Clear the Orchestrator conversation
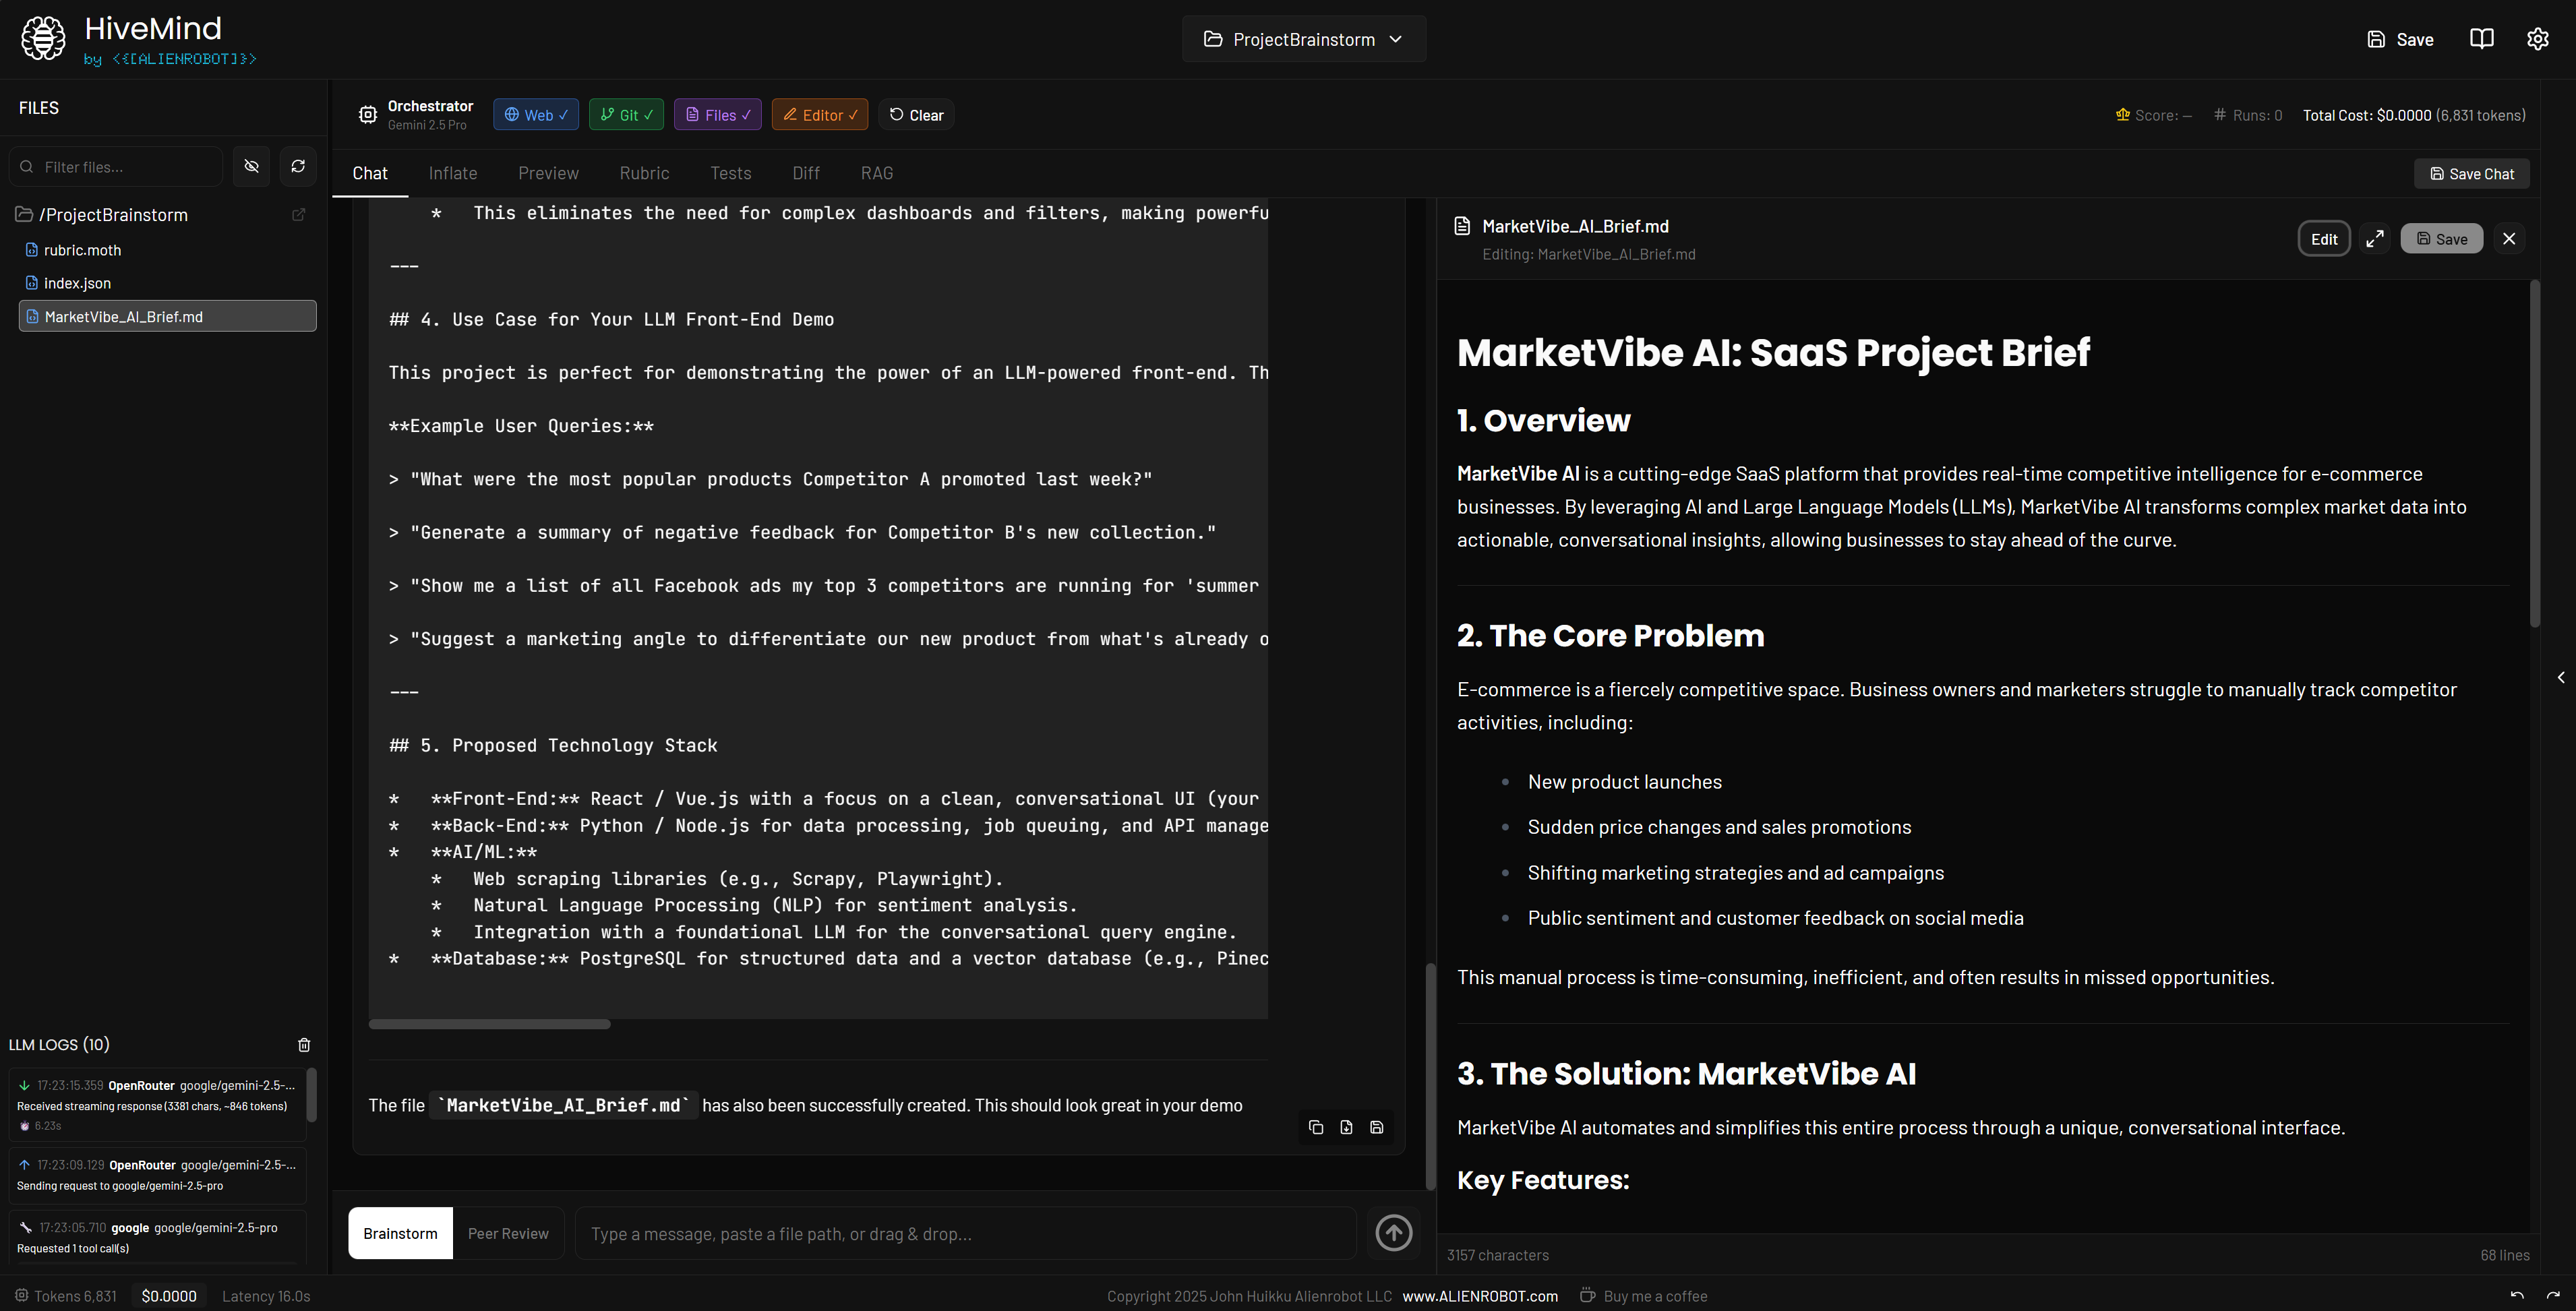Screen dimensions: 2576x1311 tap(916, 114)
